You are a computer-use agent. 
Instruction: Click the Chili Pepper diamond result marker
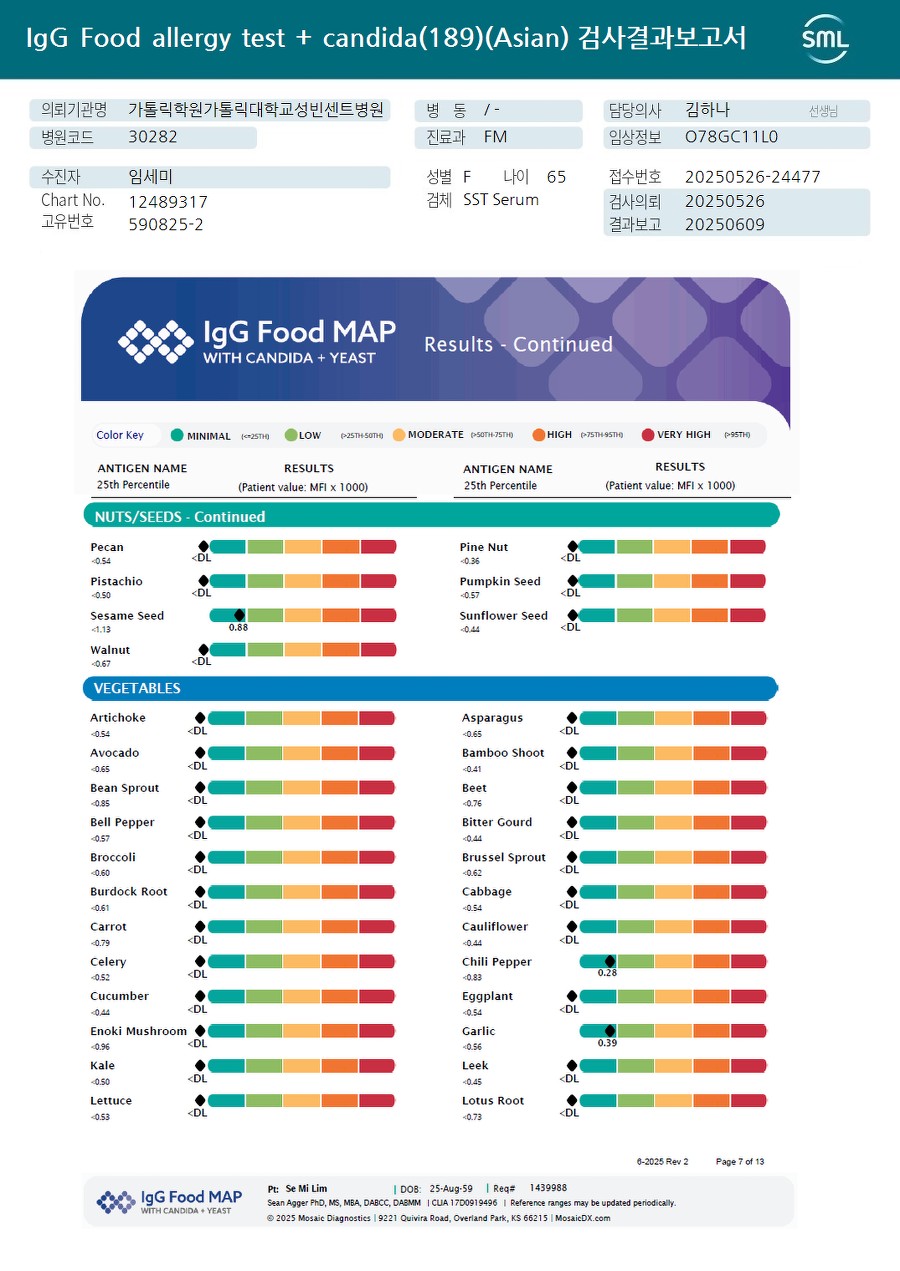pos(610,961)
